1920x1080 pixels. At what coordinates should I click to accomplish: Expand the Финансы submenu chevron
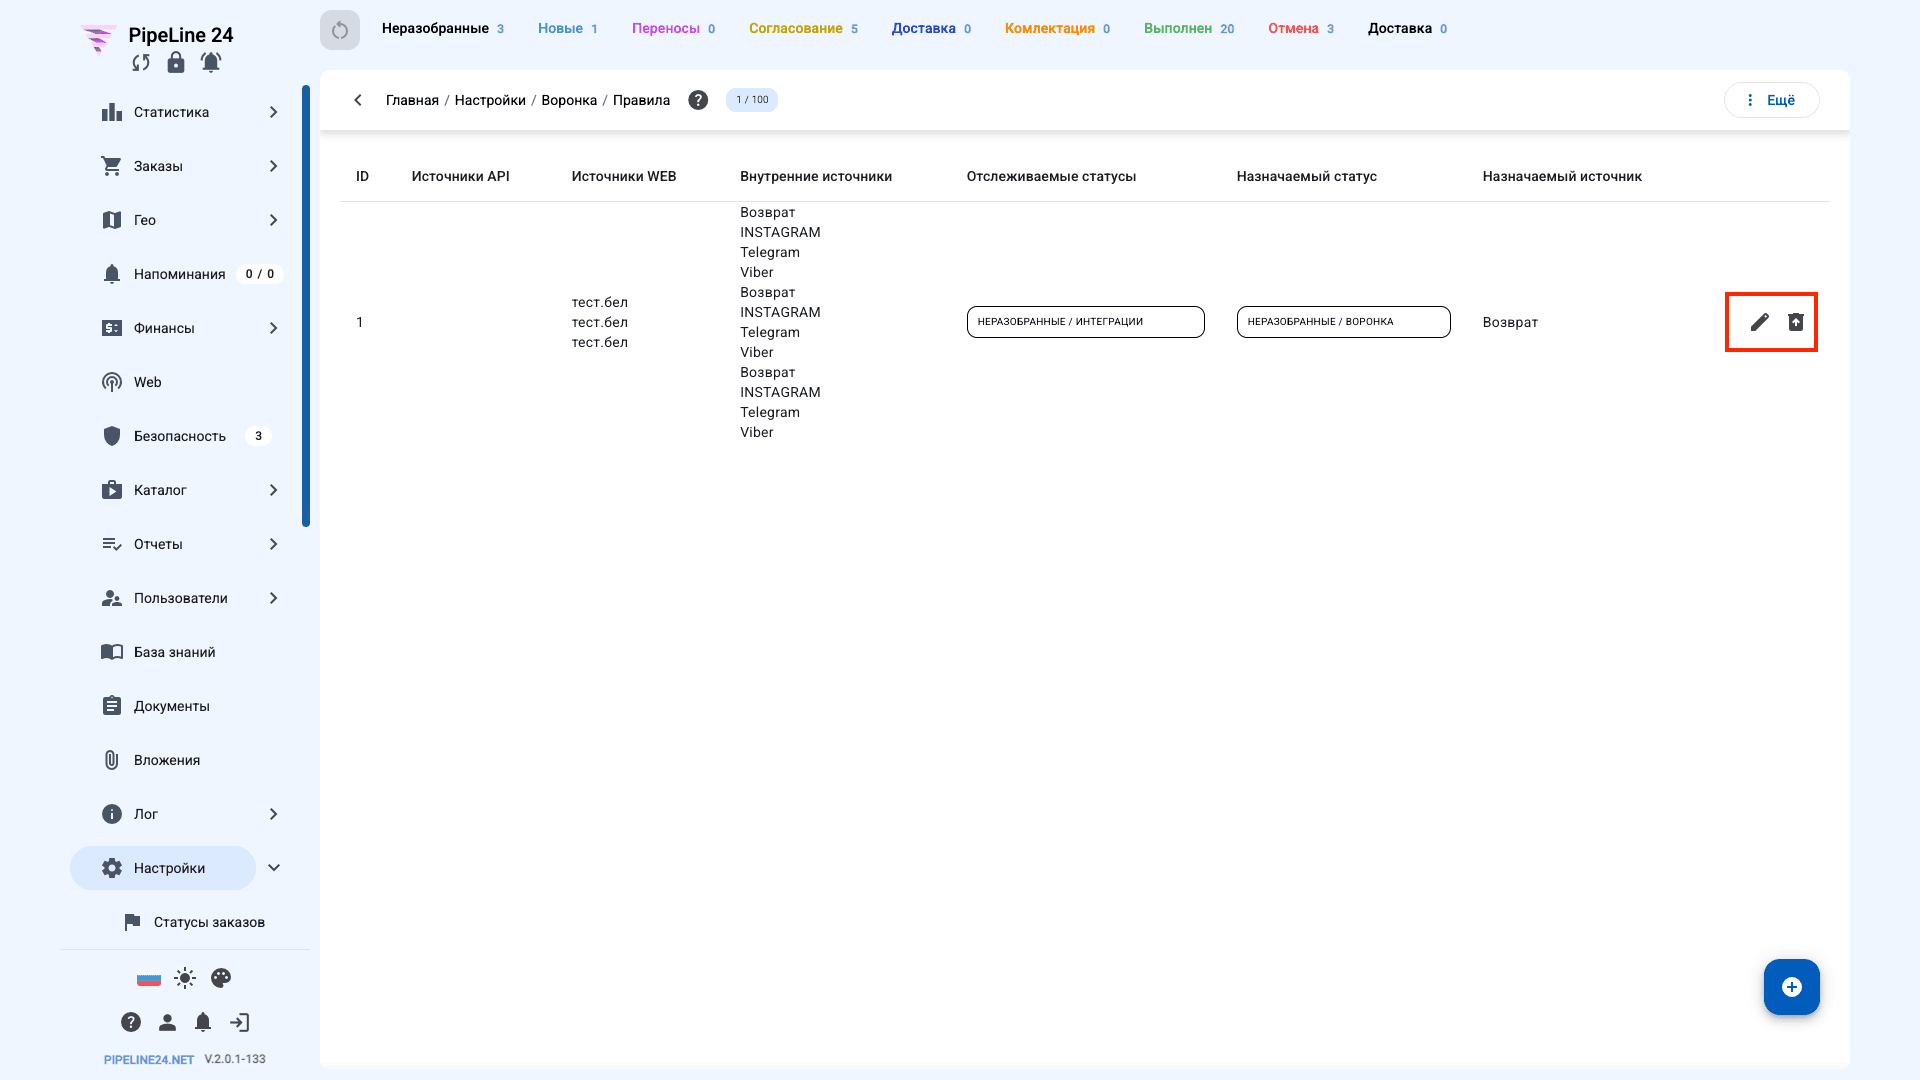(273, 328)
